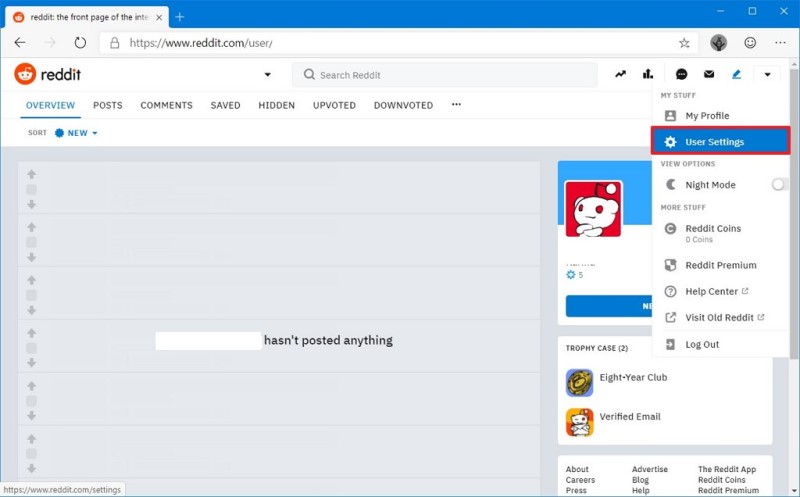Click the Reddit logo to go home
Screen dimensions: 800x497
click(x=47, y=74)
